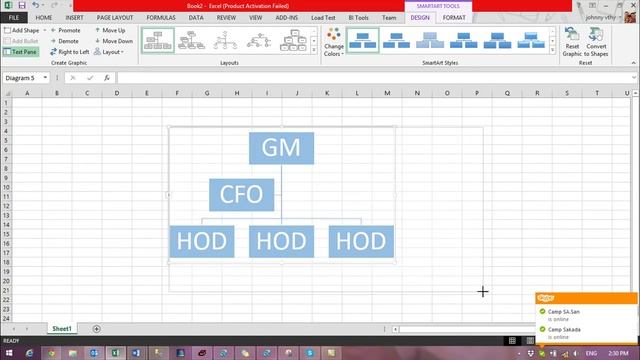Apply the third faded SmartArt style
This screenshot has width=640, height=360.
tap(430, 40)
